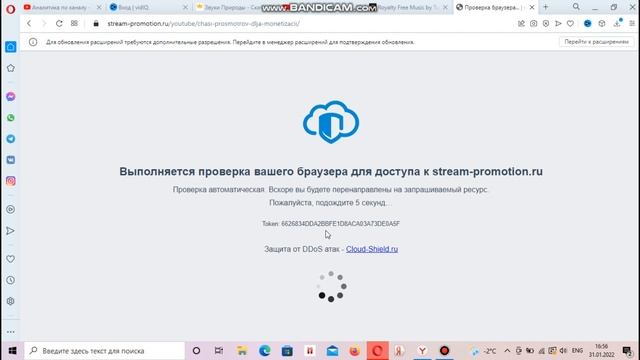Open the Mail app from the taskbar
Viewport: 640px width, 360px height.
(x=332, y=351)
